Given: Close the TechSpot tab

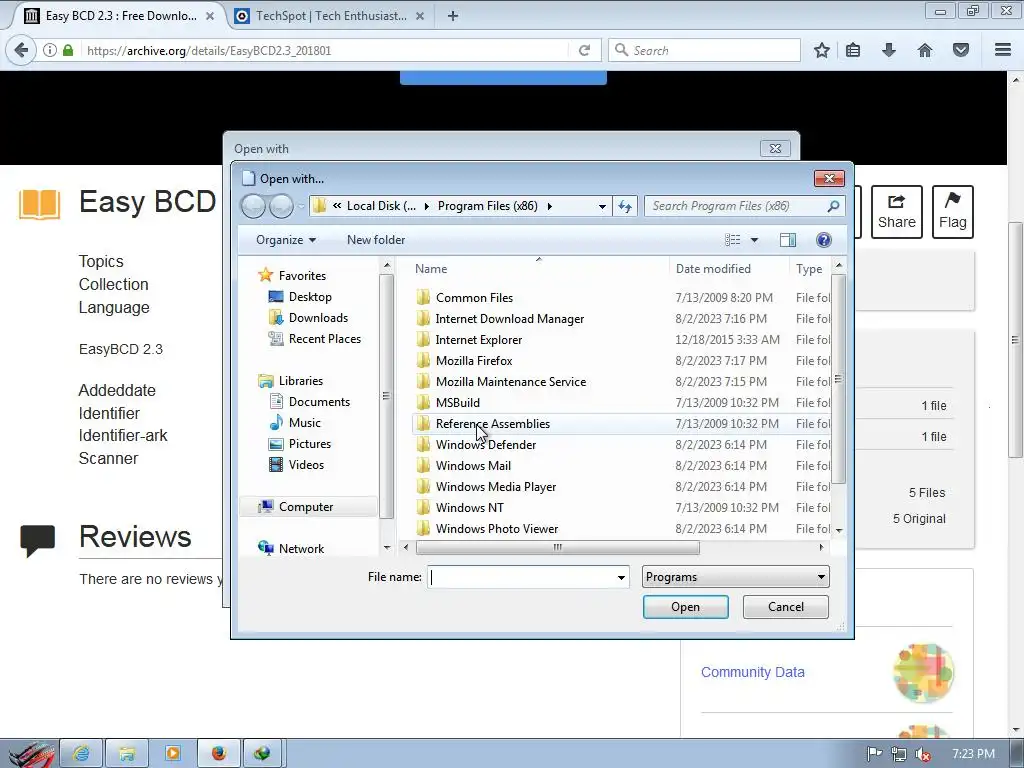Looking at the screenshot, I should click(x=420, y=16).
